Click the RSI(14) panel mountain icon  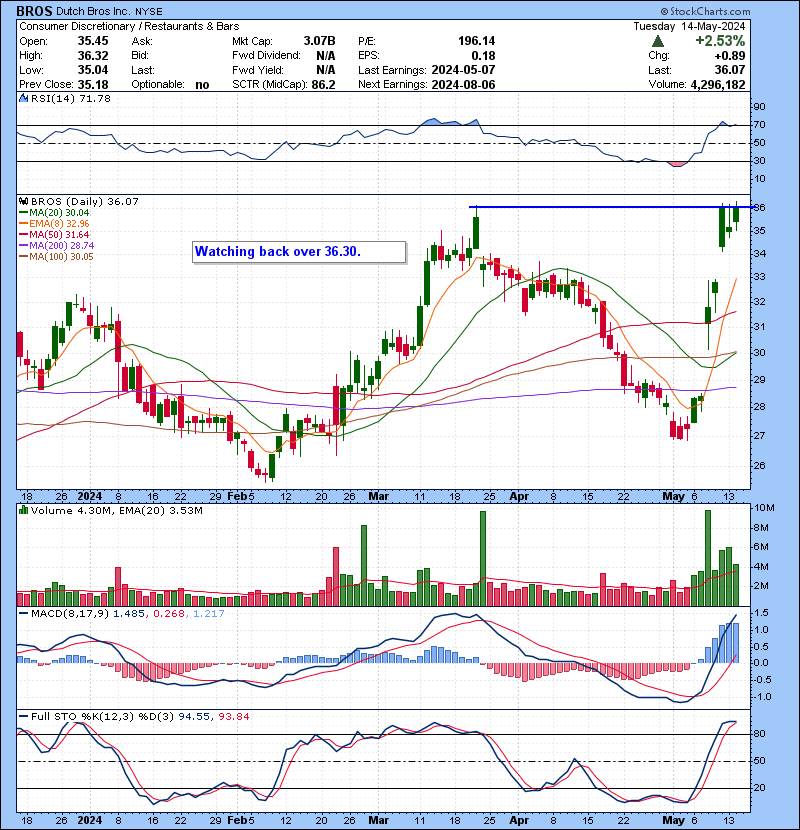tap(23, 98)
